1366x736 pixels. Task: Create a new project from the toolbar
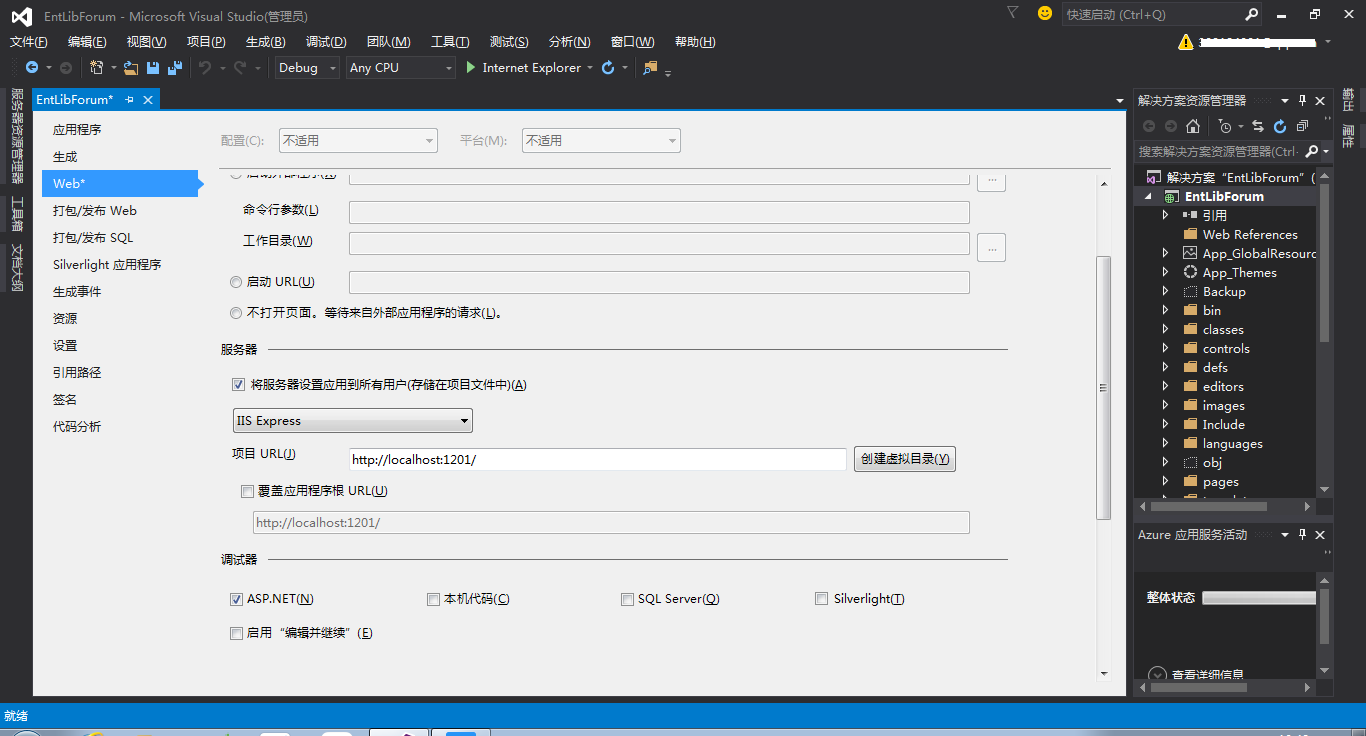tap(96, 67)
